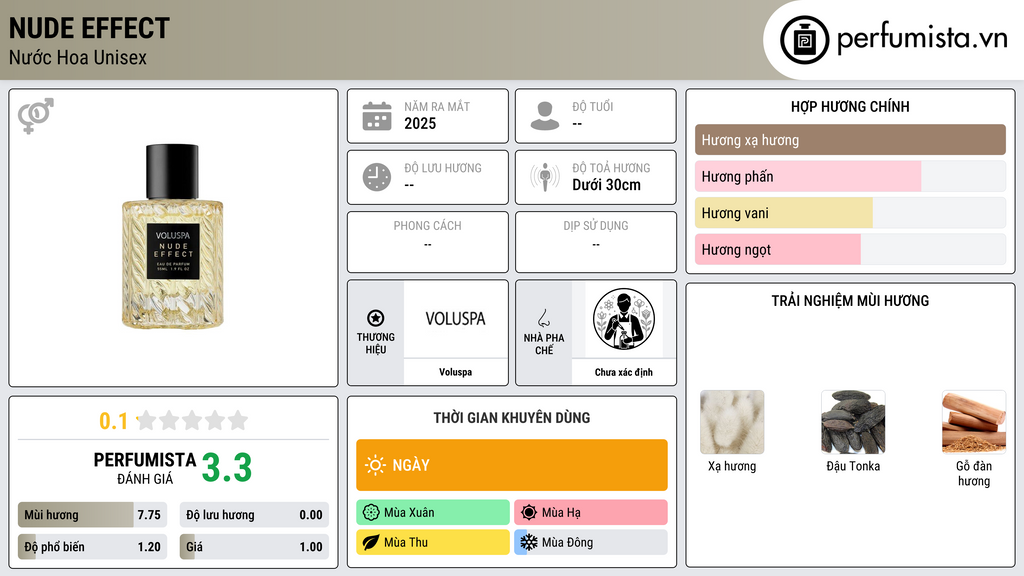Click the Độ lưu hương 0.00 rating bar
1024x576 pixels.
coord(254,515)
